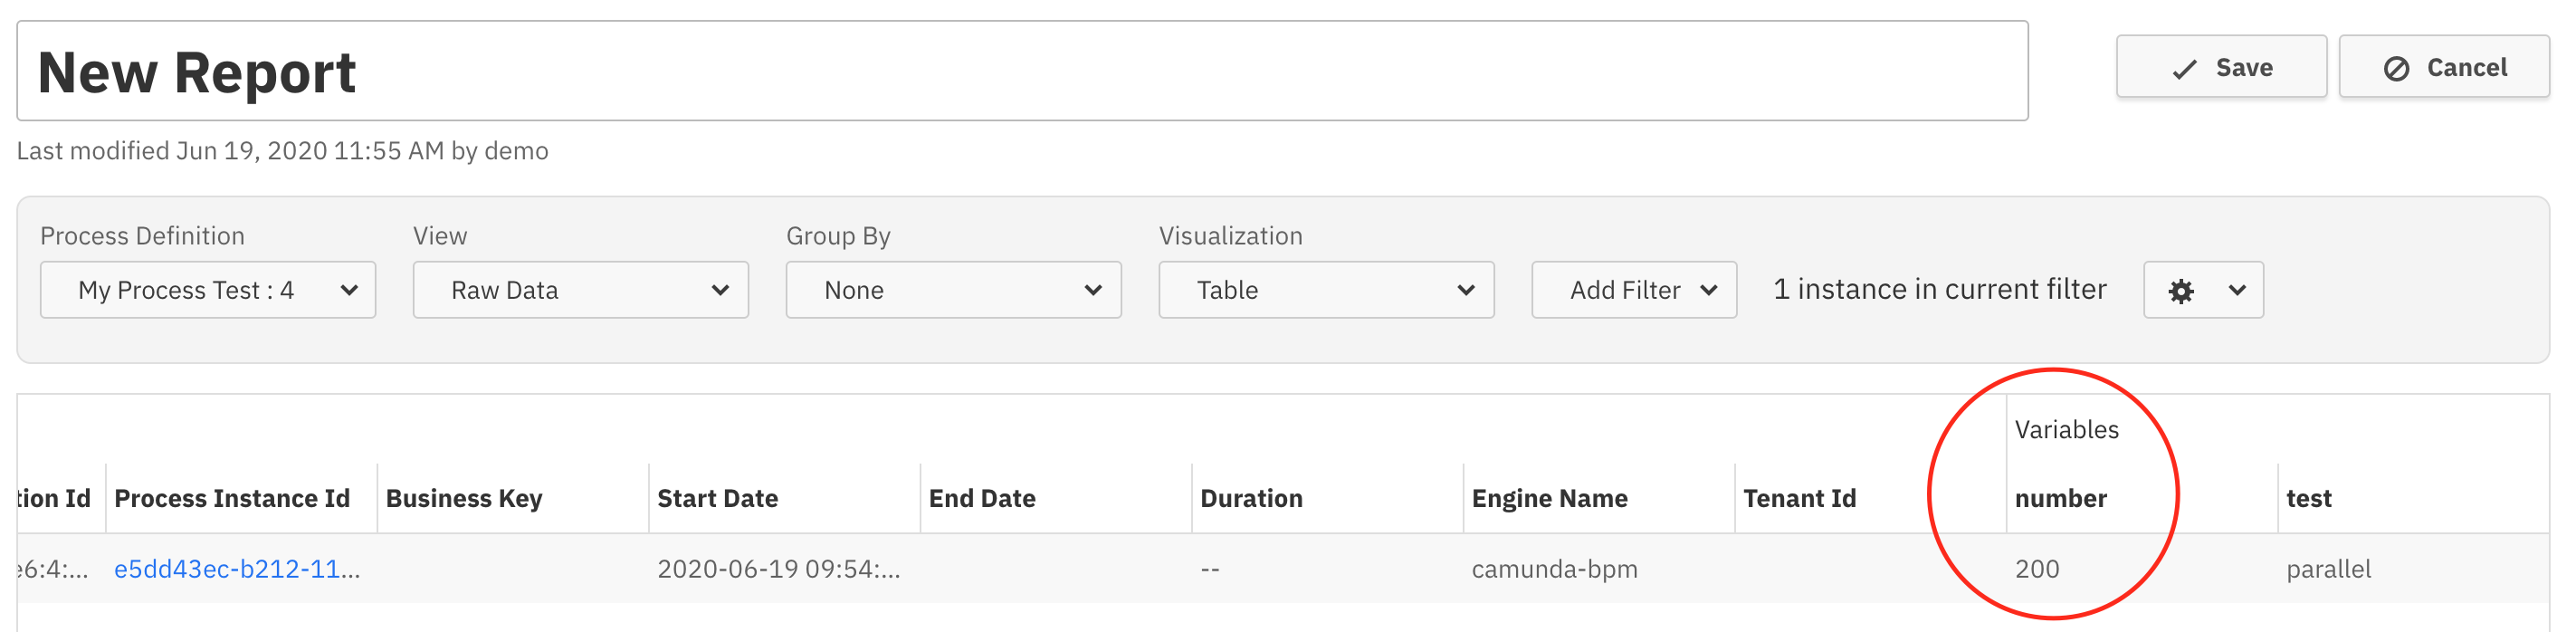Click the gear settings icon
2576x632 pixels.
pos(2180,291)
